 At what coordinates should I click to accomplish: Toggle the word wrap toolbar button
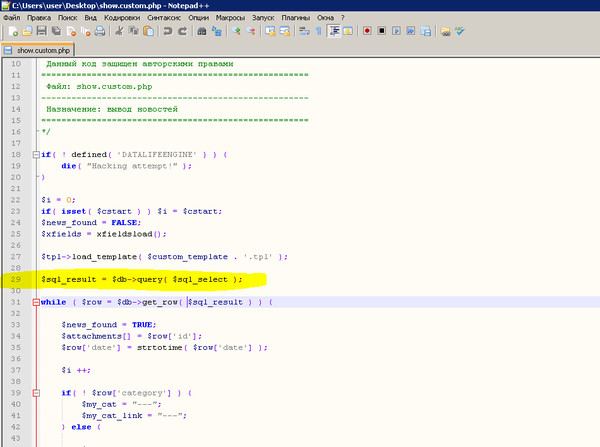305,31
